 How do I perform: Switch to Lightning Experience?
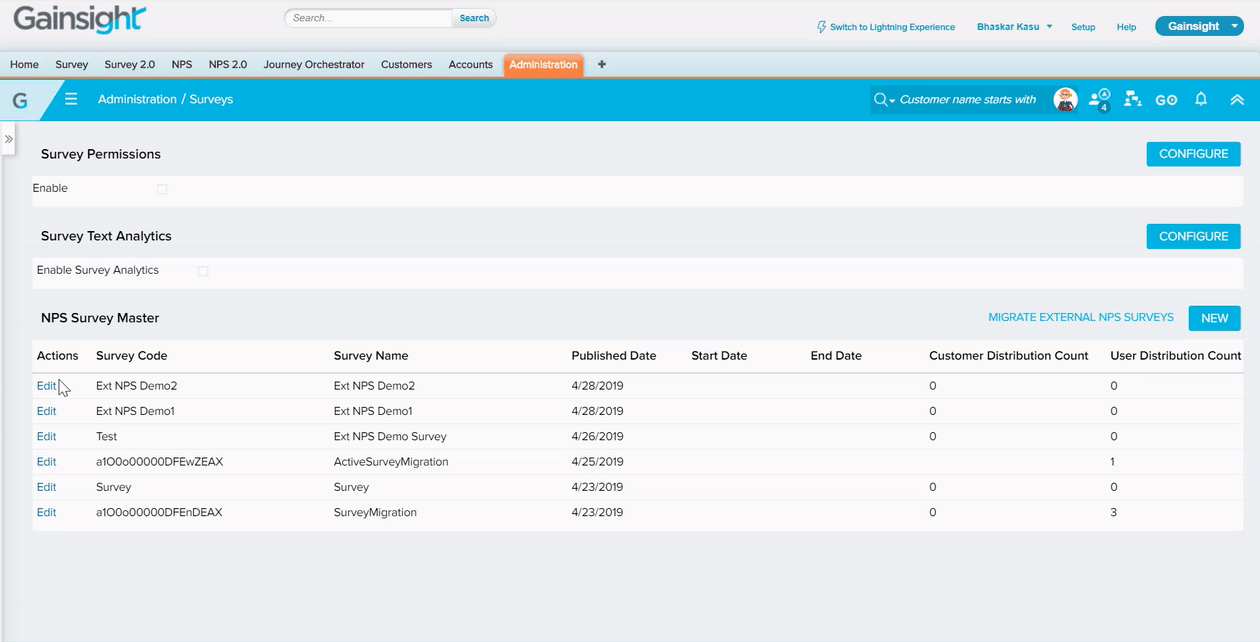coord(892,27)
